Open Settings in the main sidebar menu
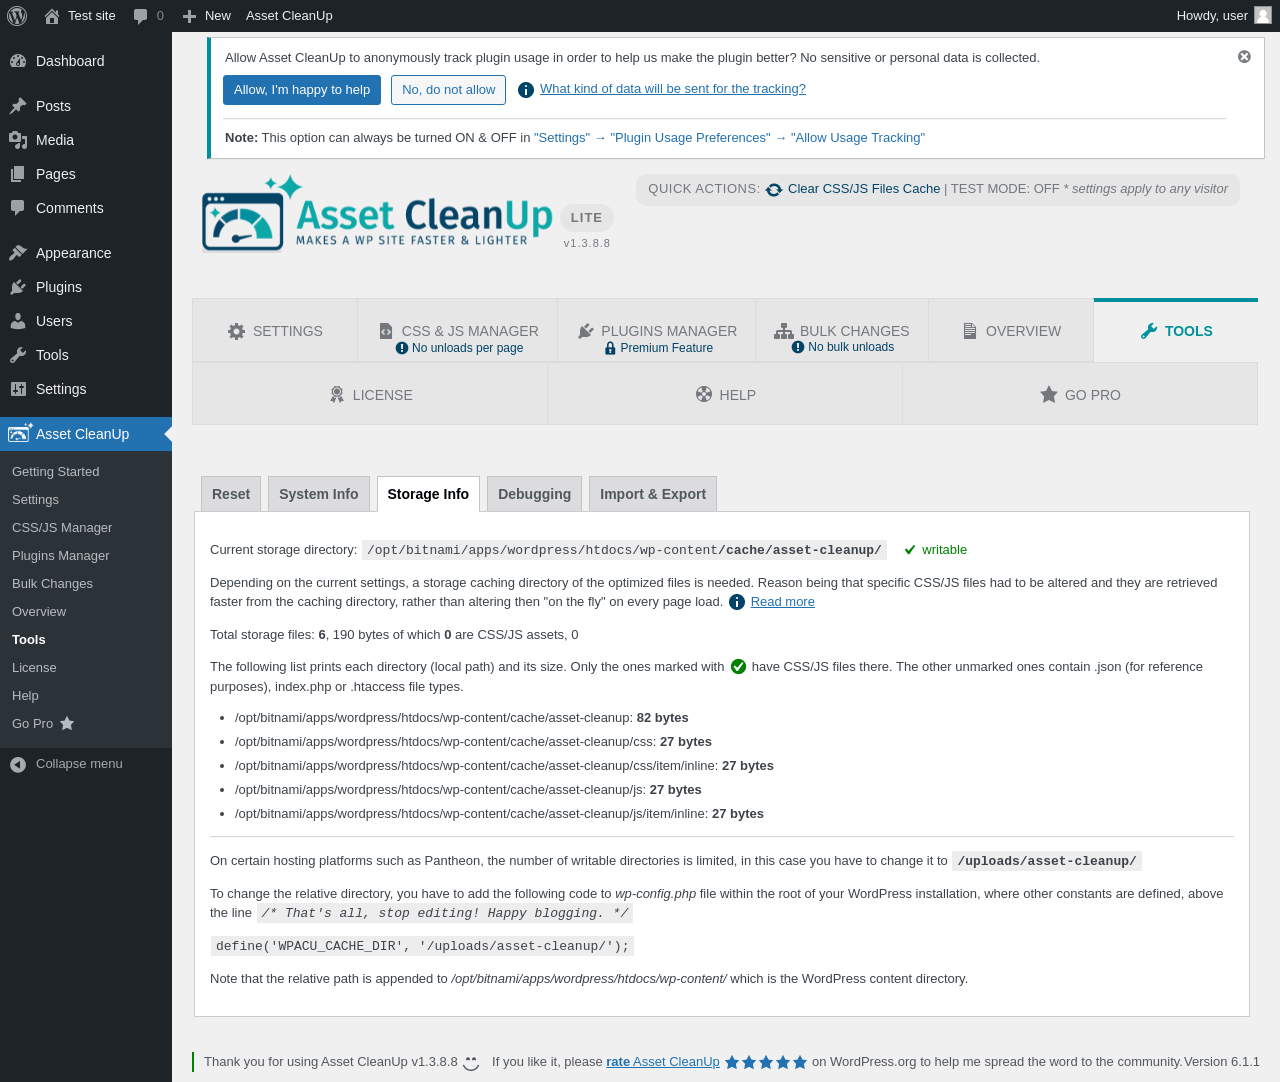Viewport: 1280px width, 1082px height. click(86, 389)
